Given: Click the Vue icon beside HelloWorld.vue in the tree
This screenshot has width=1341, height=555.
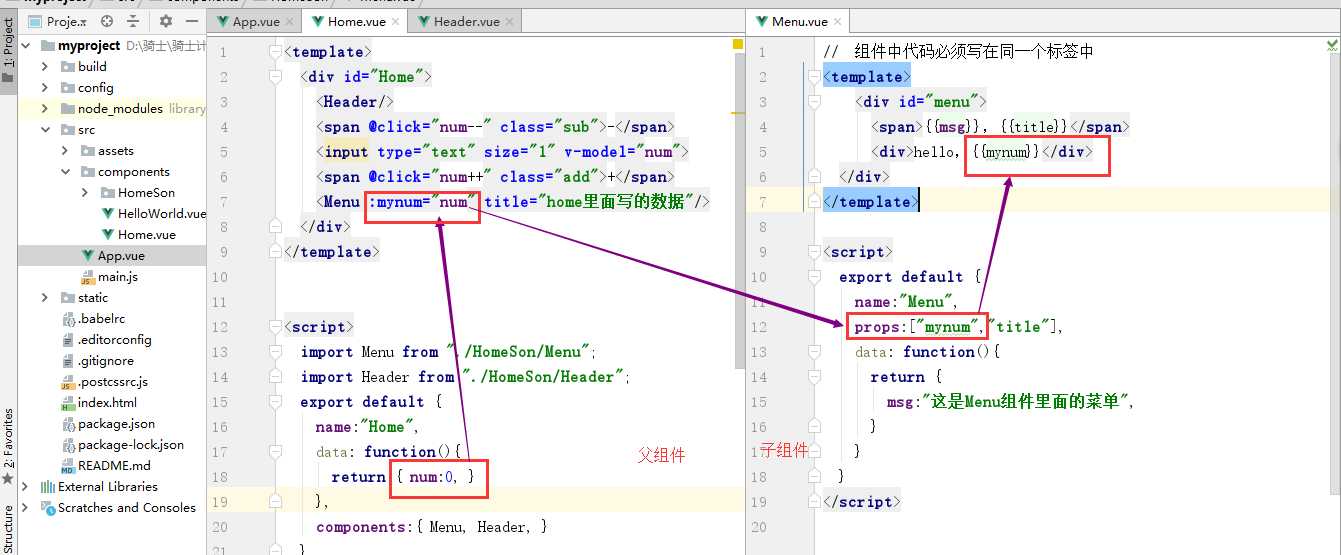Looking at the screenshot, I should point(108,213).
